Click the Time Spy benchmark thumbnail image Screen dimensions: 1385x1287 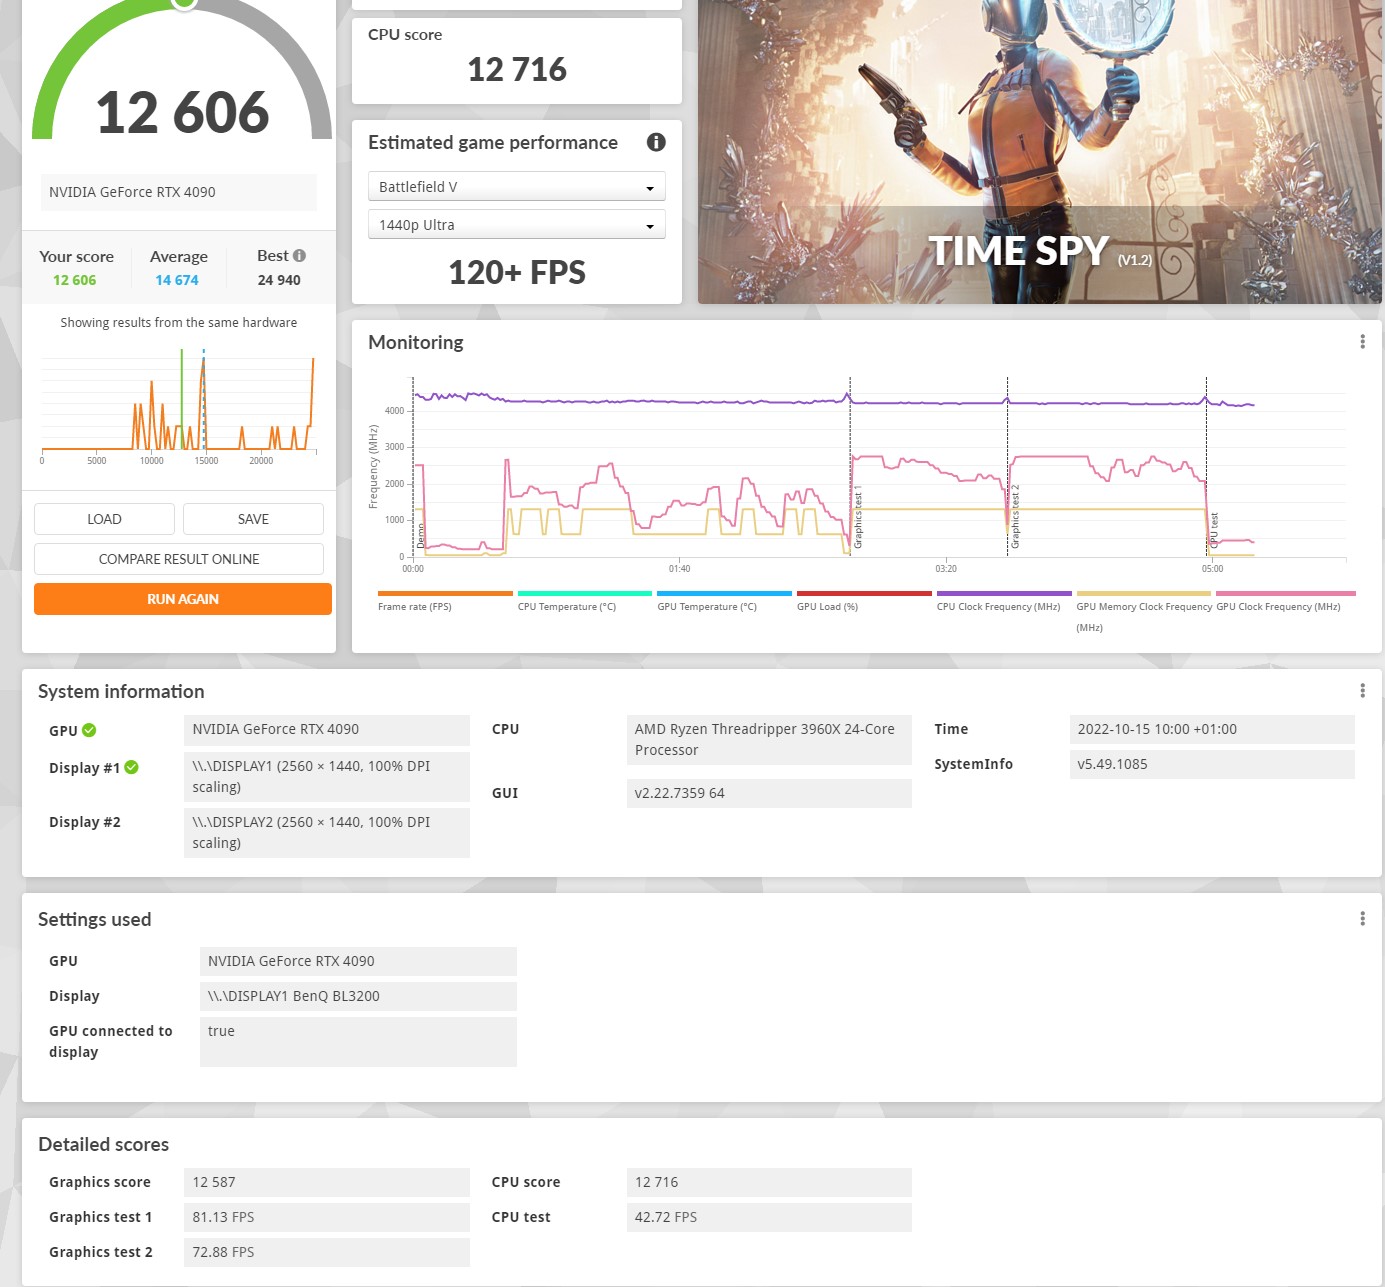(1040, 152)
